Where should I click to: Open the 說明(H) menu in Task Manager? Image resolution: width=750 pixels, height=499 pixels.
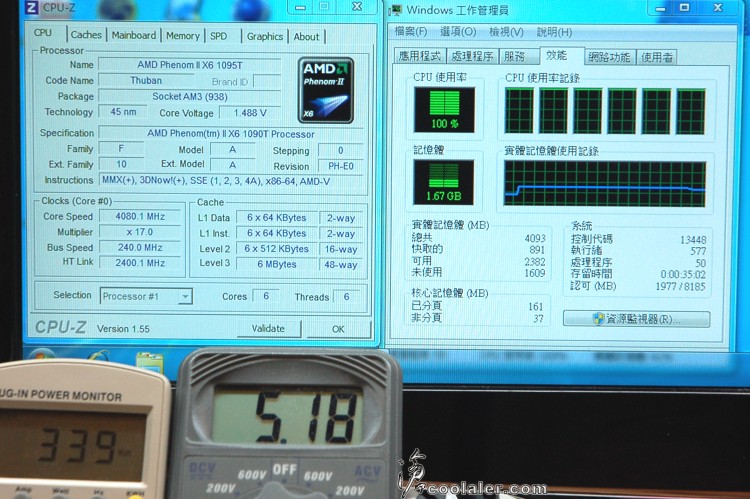point(554,32)
